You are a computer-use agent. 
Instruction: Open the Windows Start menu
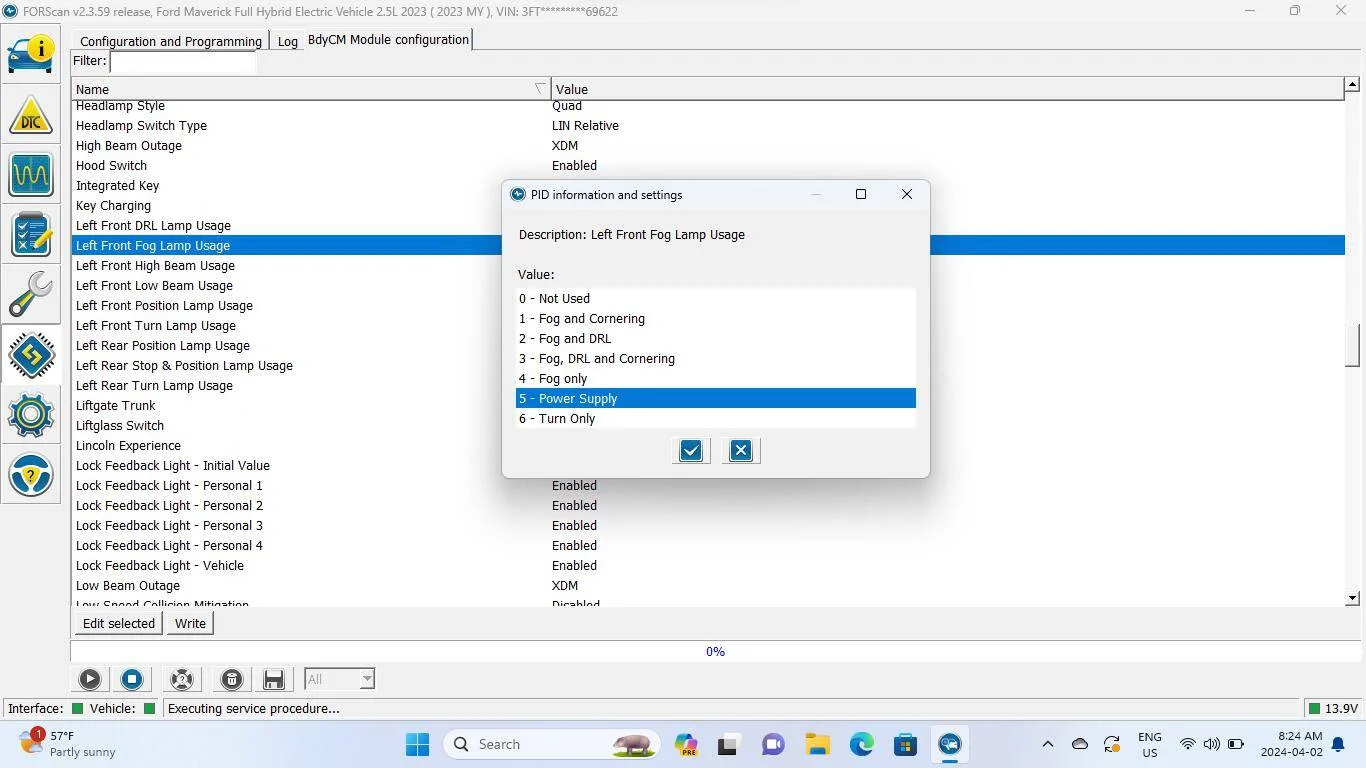coord(418,744)
